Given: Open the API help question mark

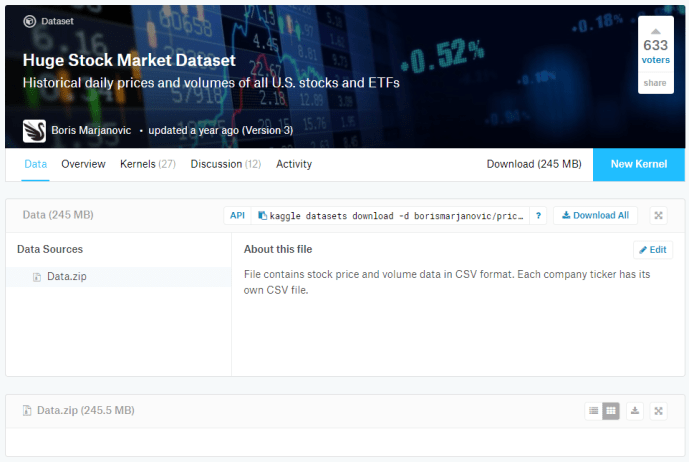Looking at the screenshot, I should click(x=538, y=215).
